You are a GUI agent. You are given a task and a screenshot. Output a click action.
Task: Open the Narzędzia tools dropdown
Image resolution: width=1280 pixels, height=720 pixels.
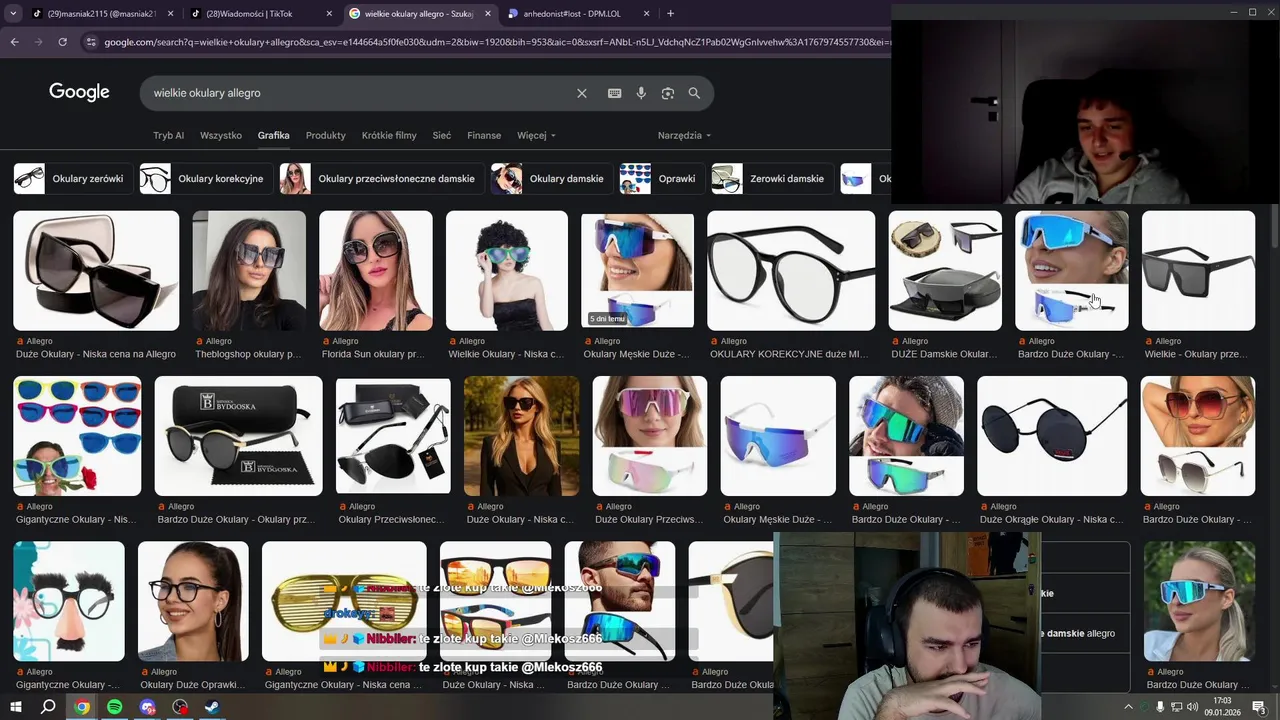(x=684, y=135)
